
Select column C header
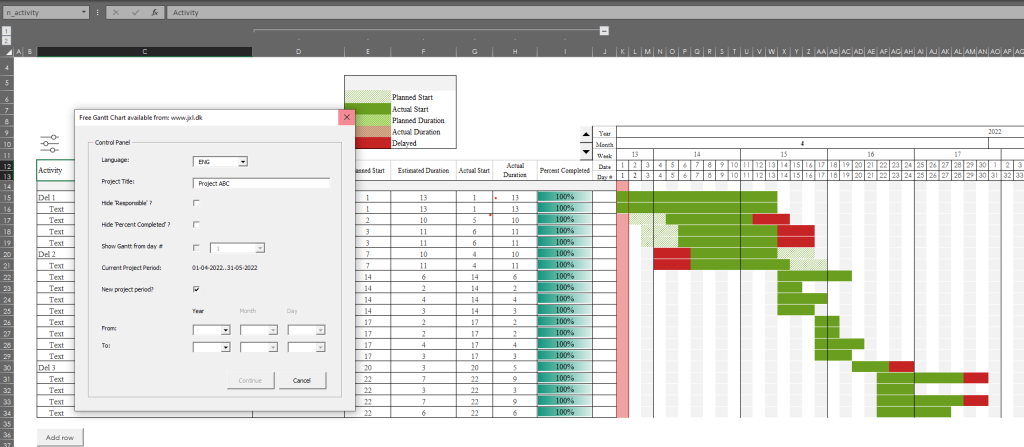click(144, 52)
